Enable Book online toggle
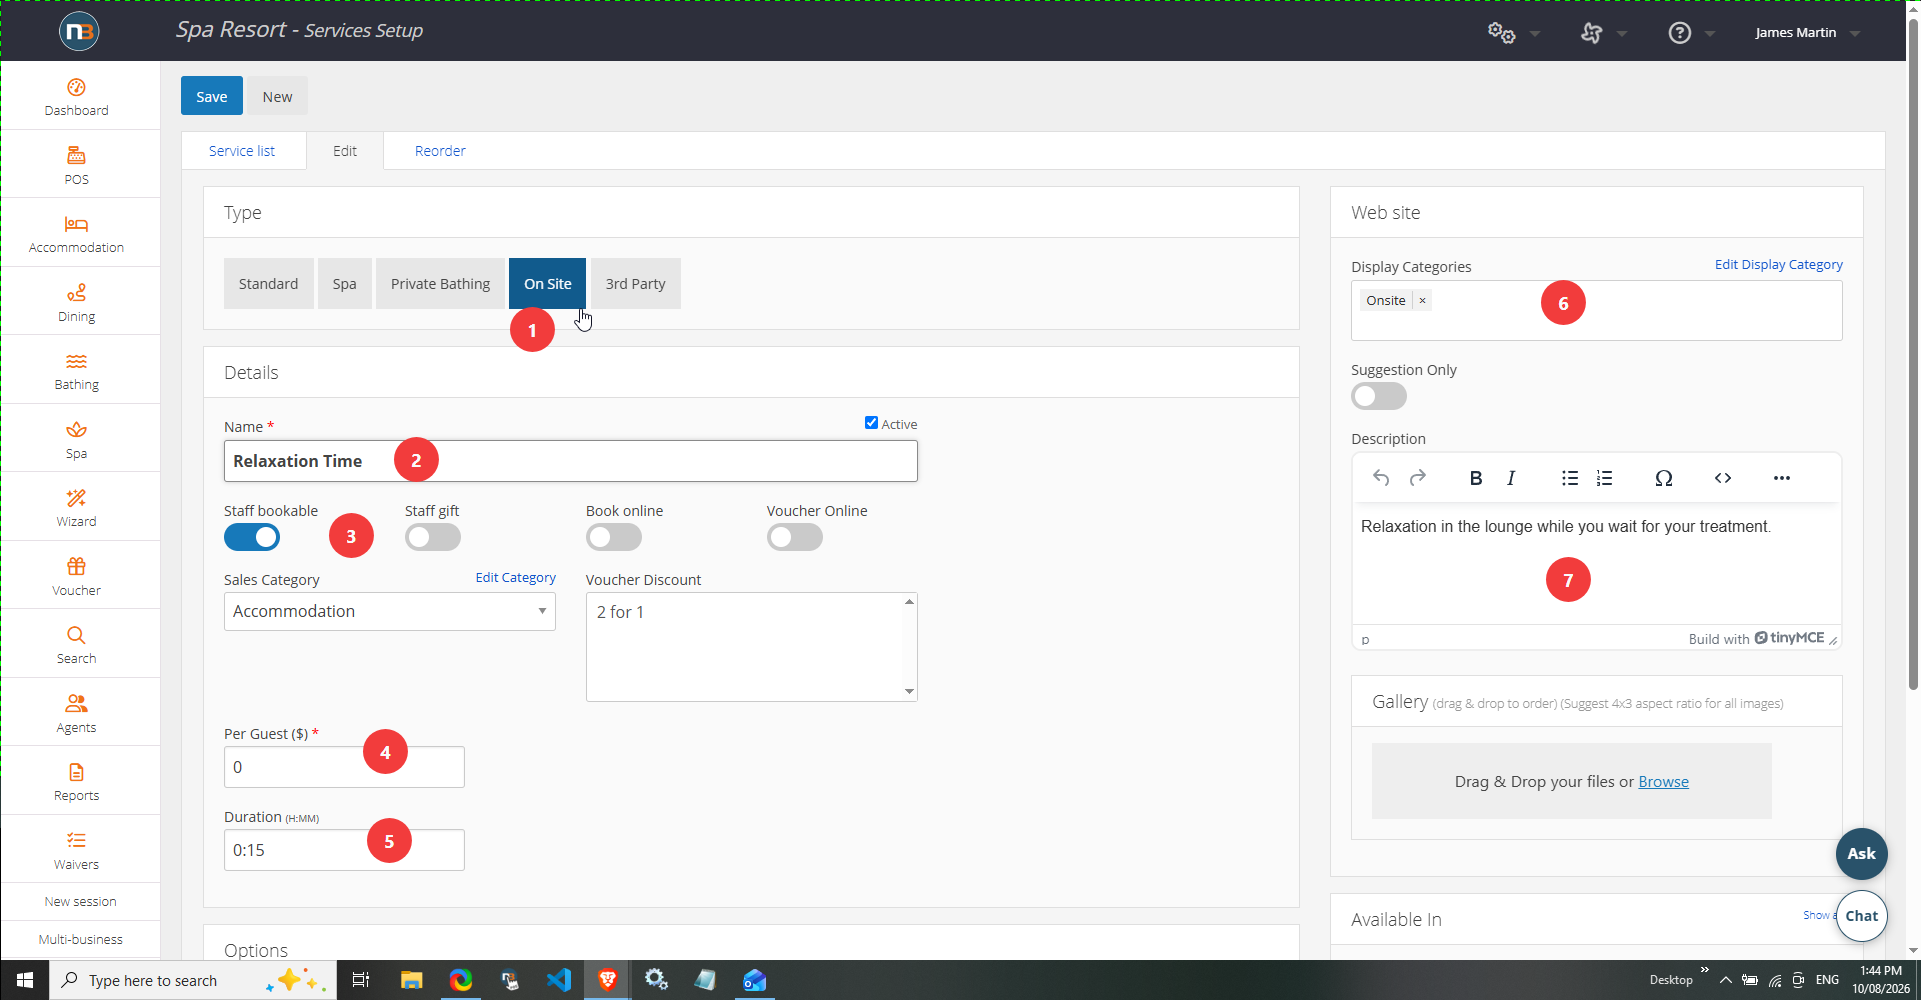This screenshot has width=1921, height=1000. (x=614, y=537)
